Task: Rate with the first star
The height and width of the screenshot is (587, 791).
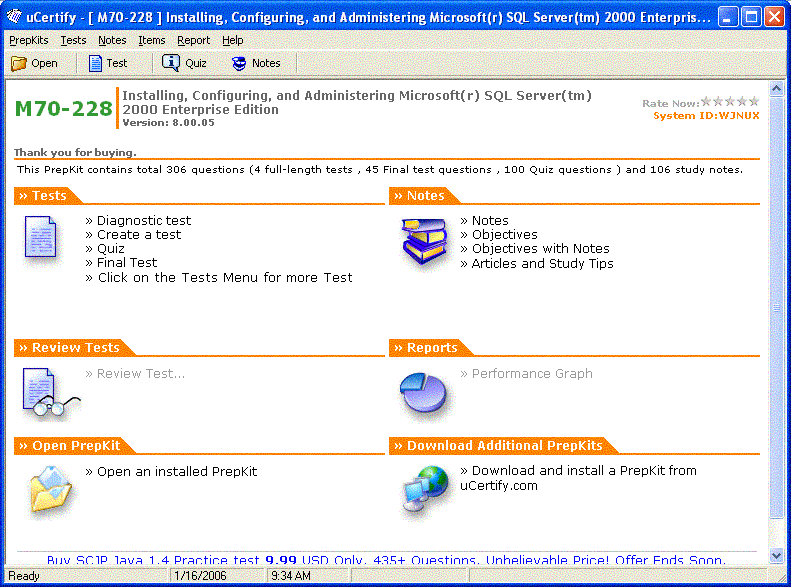Action: [706, 101]
